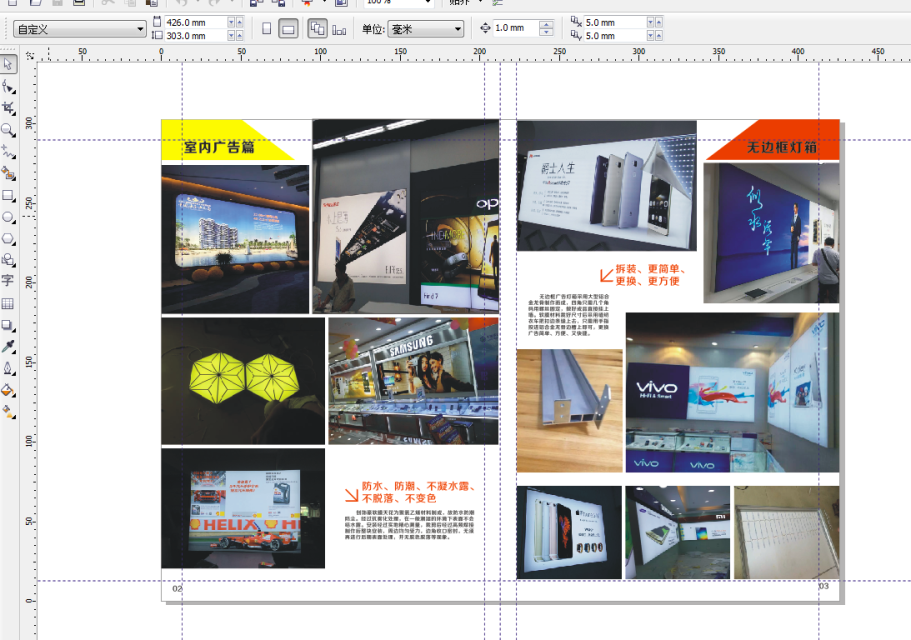The image size is (911, 640).
Task: Select the Interactive fill tool
Action: [8, 412]
